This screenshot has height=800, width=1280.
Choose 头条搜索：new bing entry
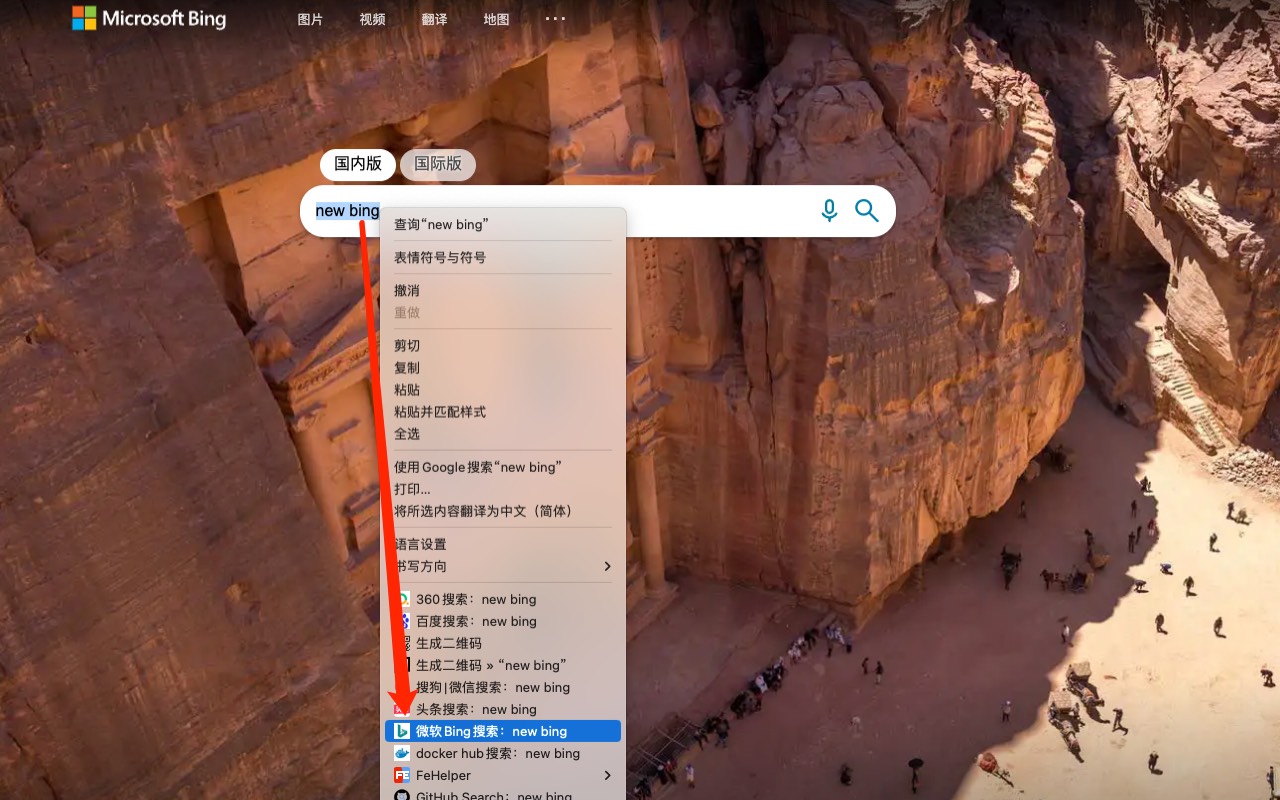[x=503, y=708]
